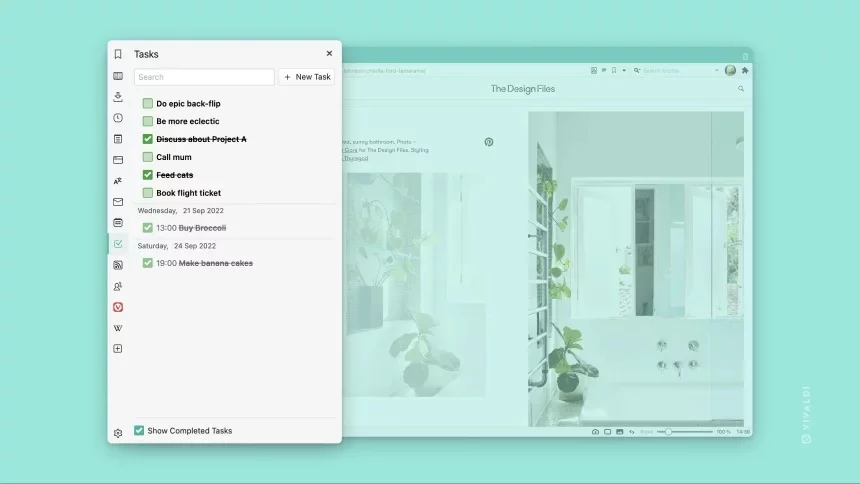
Task: Open the Notes panel icon
Action: tap(118, 139)
